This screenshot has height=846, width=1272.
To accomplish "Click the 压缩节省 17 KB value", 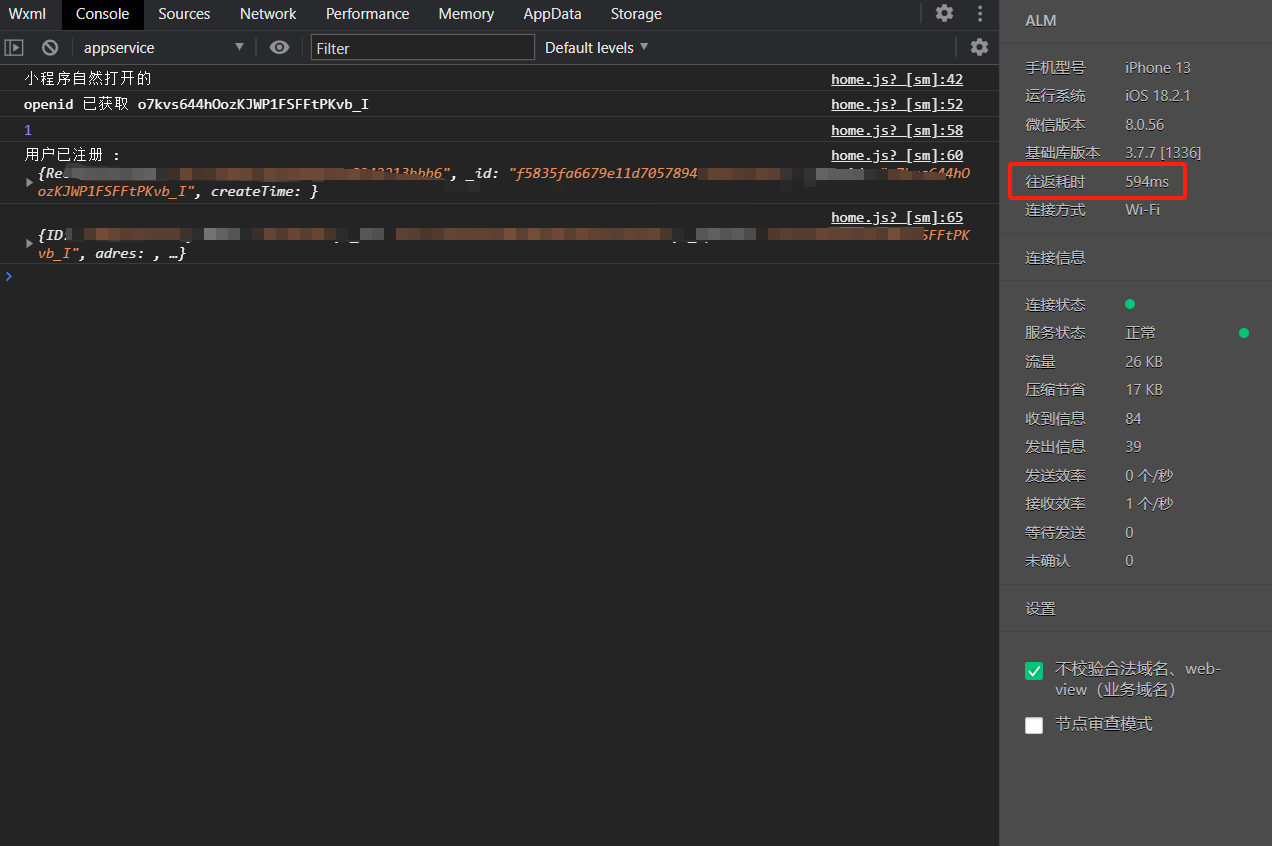I will tap(1144, 390).
